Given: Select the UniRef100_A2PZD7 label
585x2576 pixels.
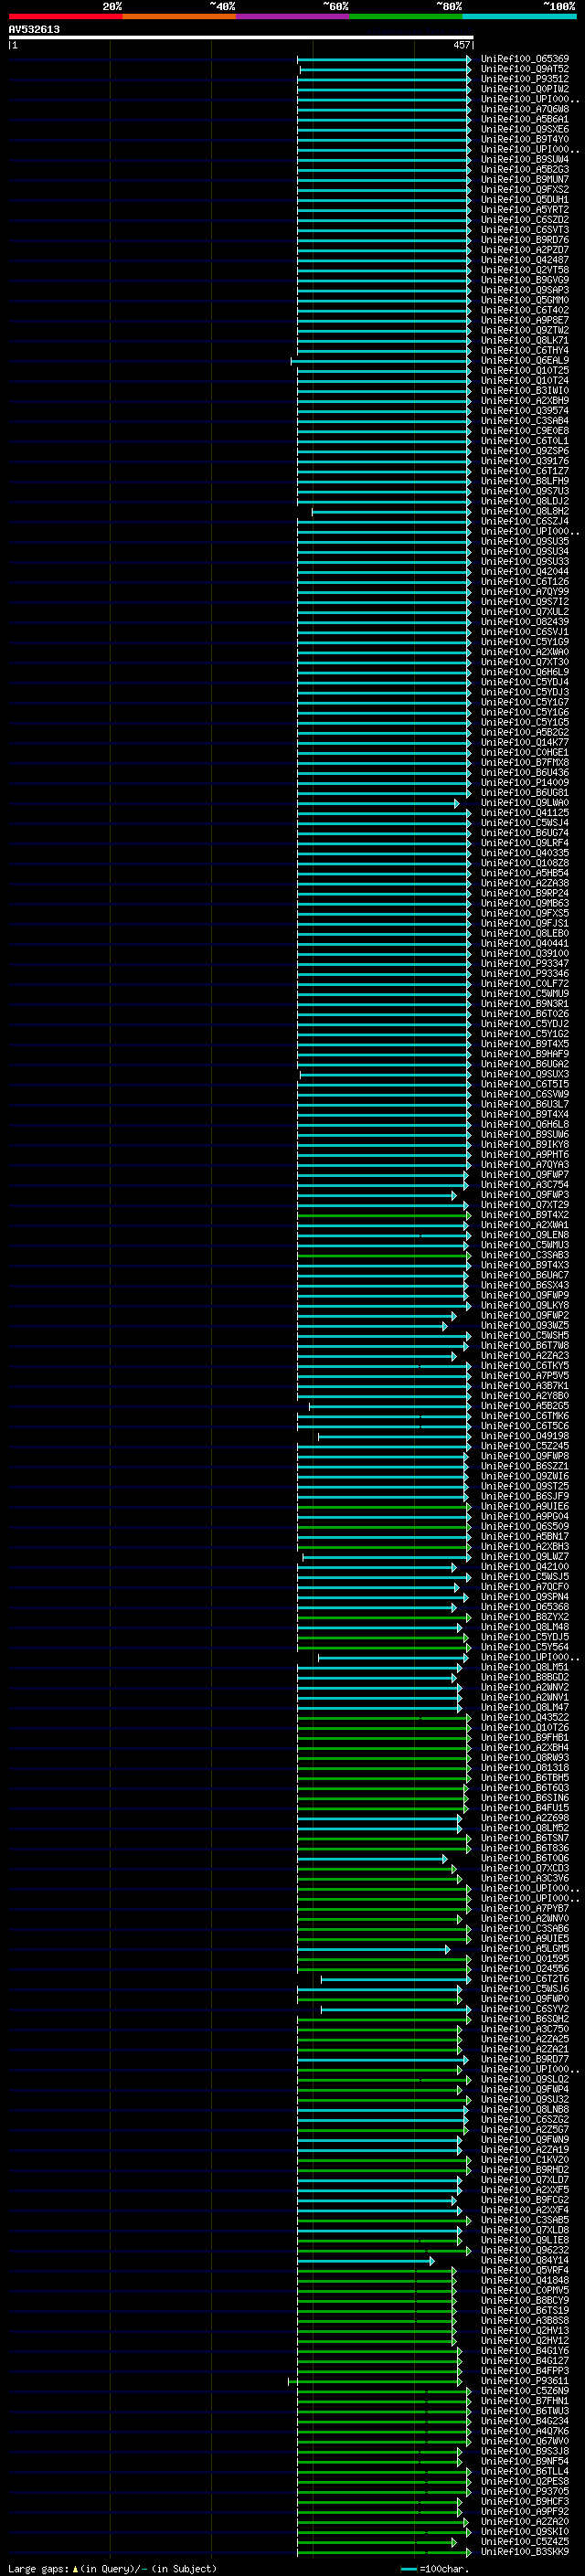Looking at the screenshot, I should coord(525,250).
